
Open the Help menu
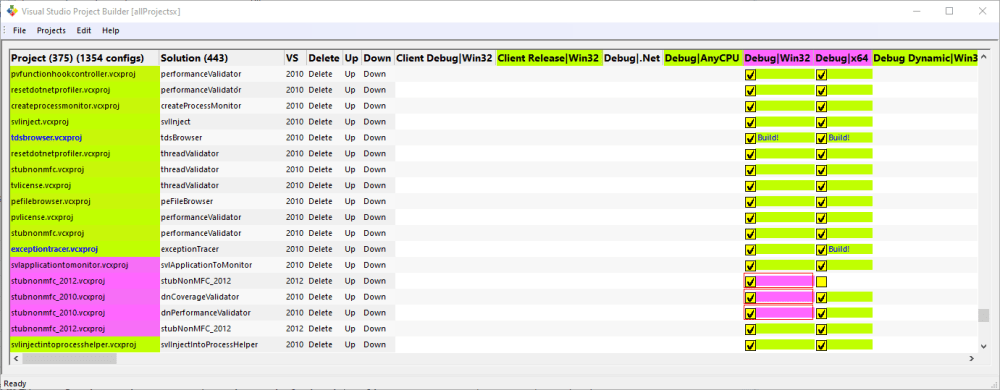(x=111, y=31)
